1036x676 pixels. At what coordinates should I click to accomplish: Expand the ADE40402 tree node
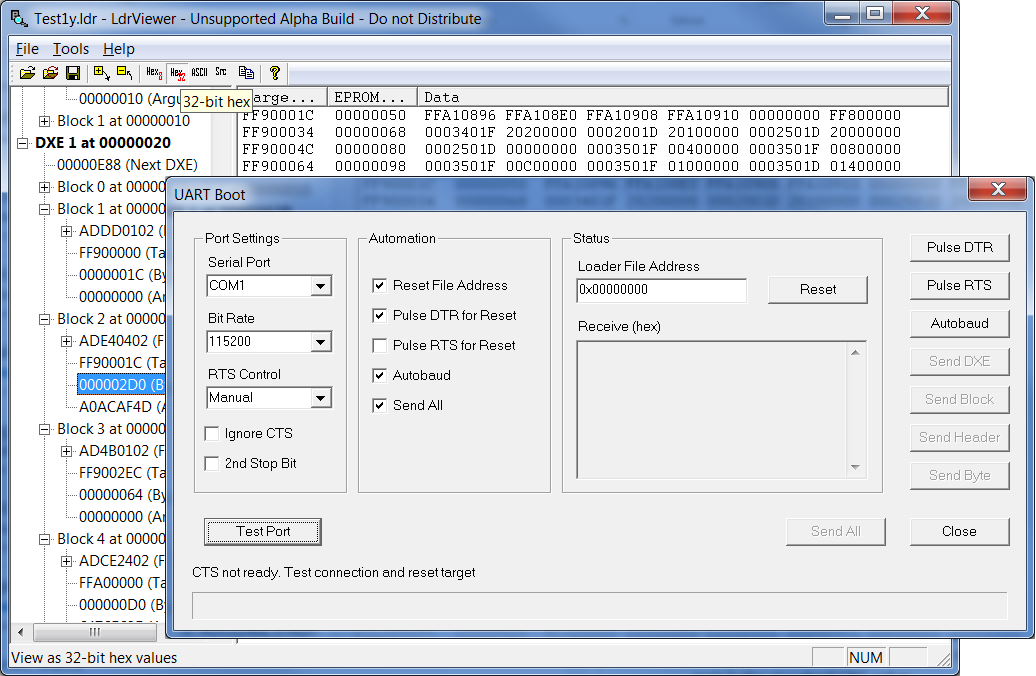pyautogui.click(x=66, y=341)
